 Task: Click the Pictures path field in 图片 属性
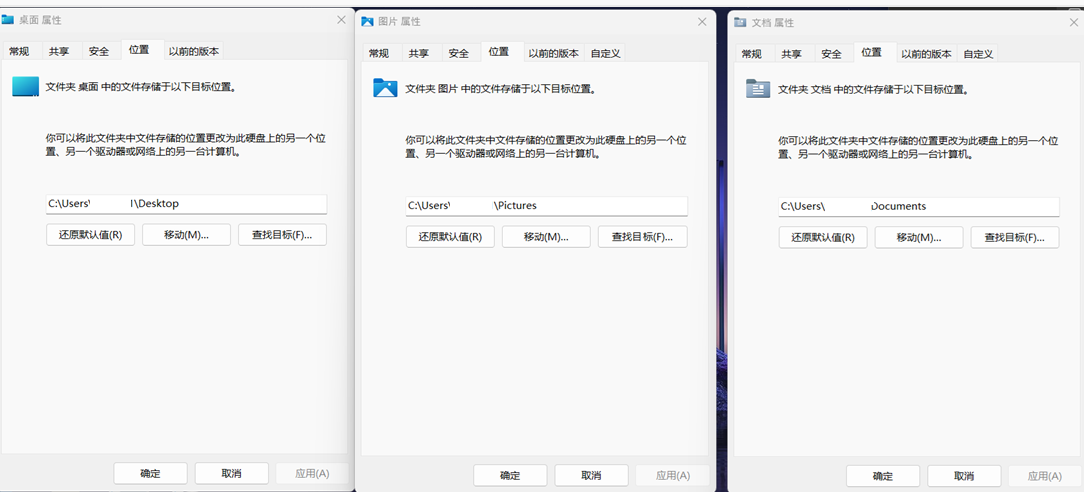coord(546,206)
